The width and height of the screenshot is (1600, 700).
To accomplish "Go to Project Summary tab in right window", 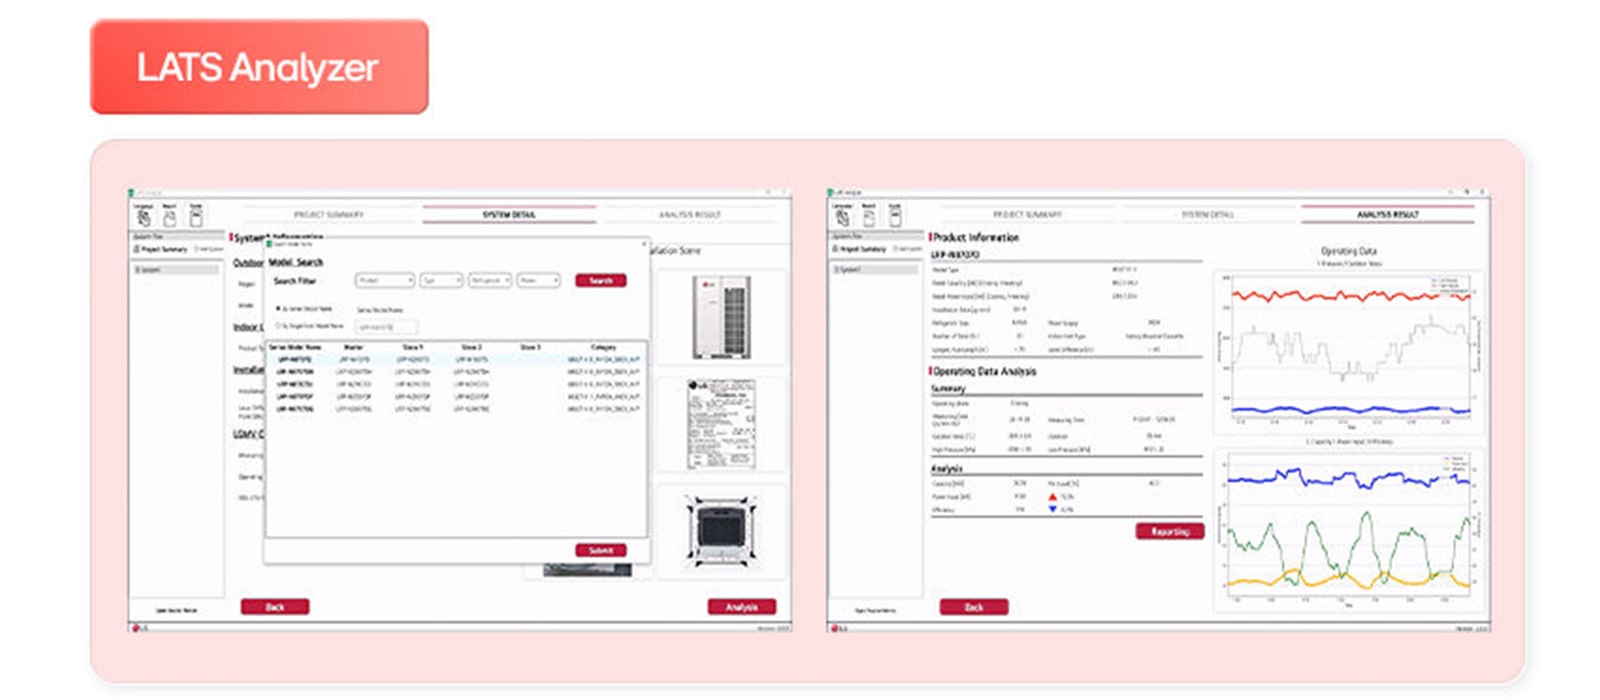I will (x=1027, y=215).
